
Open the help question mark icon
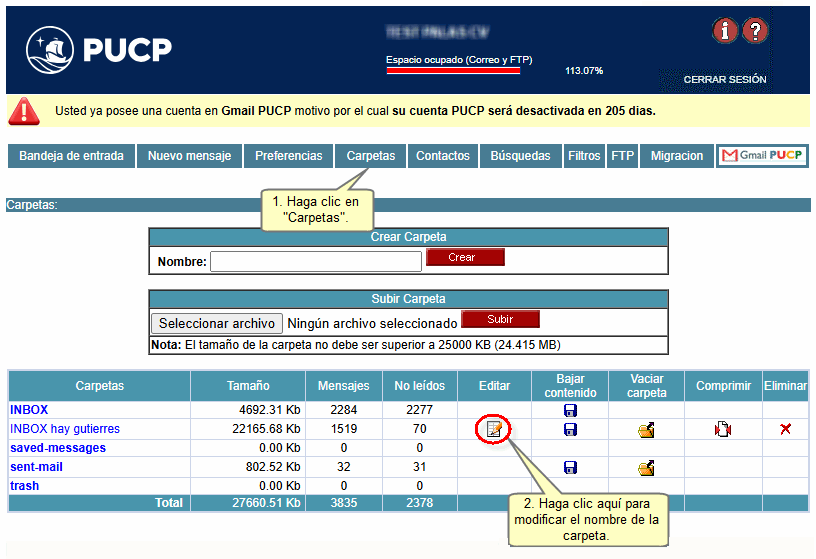pyautogui.click(x=756, y=31)
